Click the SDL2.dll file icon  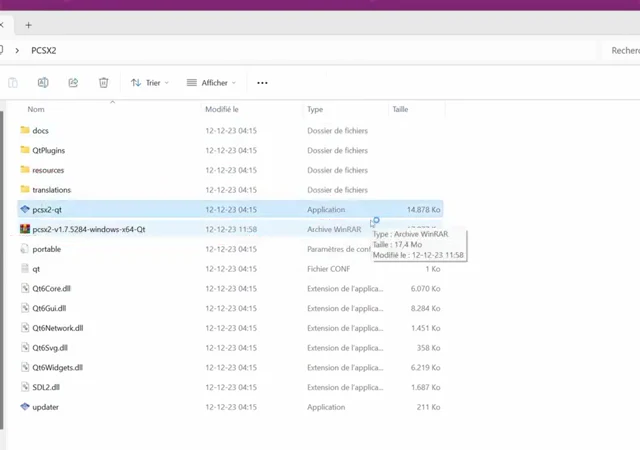click(25, 387)
